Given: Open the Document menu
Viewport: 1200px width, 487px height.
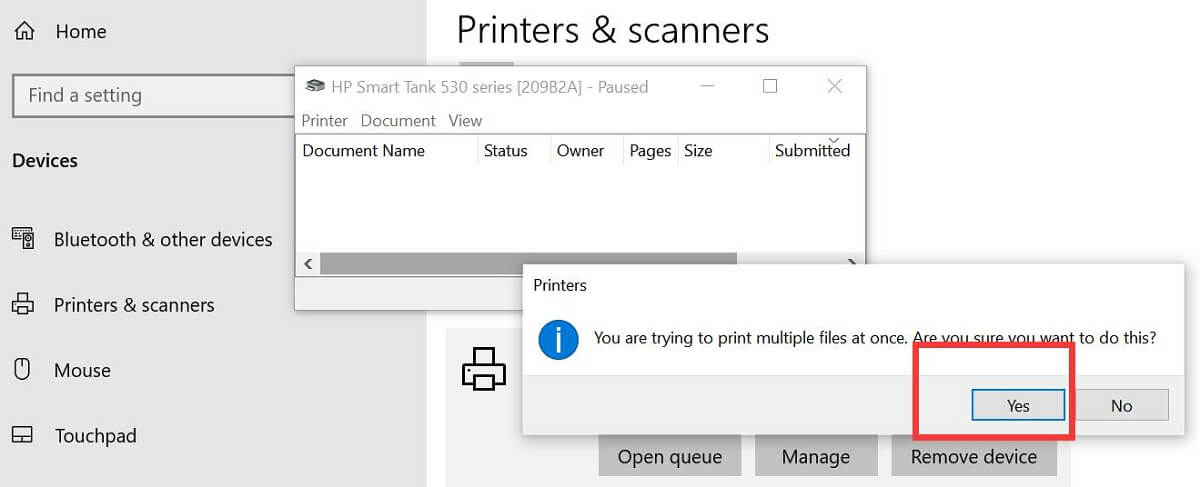Looking at the screenshot, I should point(398,120).
